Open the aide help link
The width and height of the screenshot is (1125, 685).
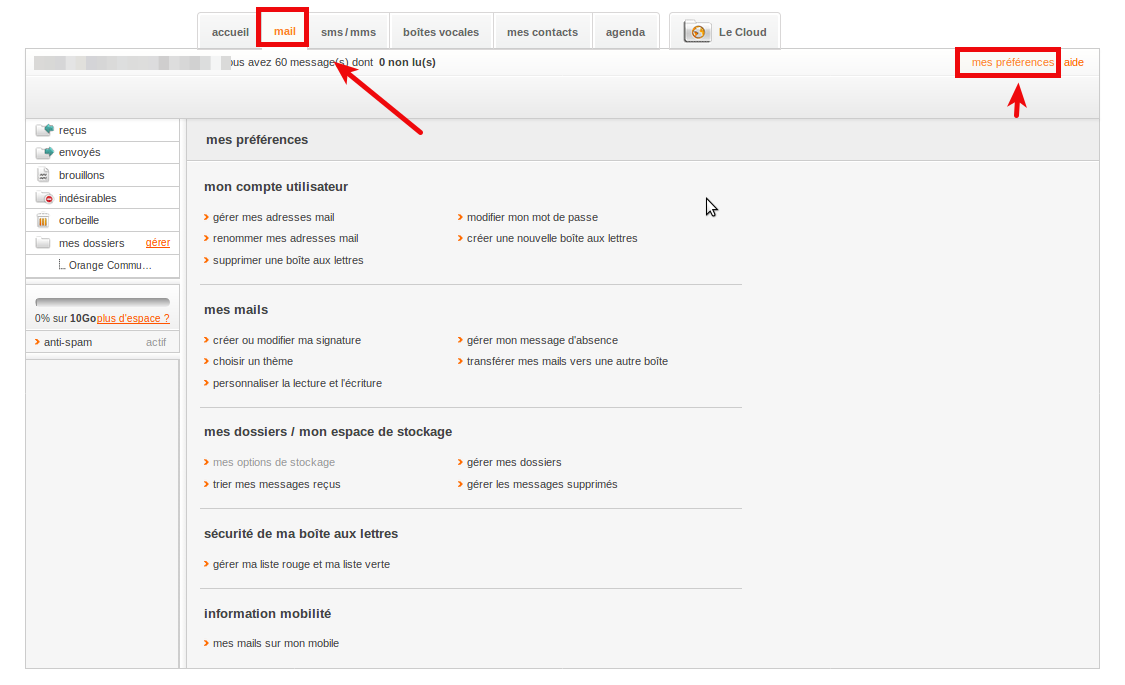pos(1073,62)
